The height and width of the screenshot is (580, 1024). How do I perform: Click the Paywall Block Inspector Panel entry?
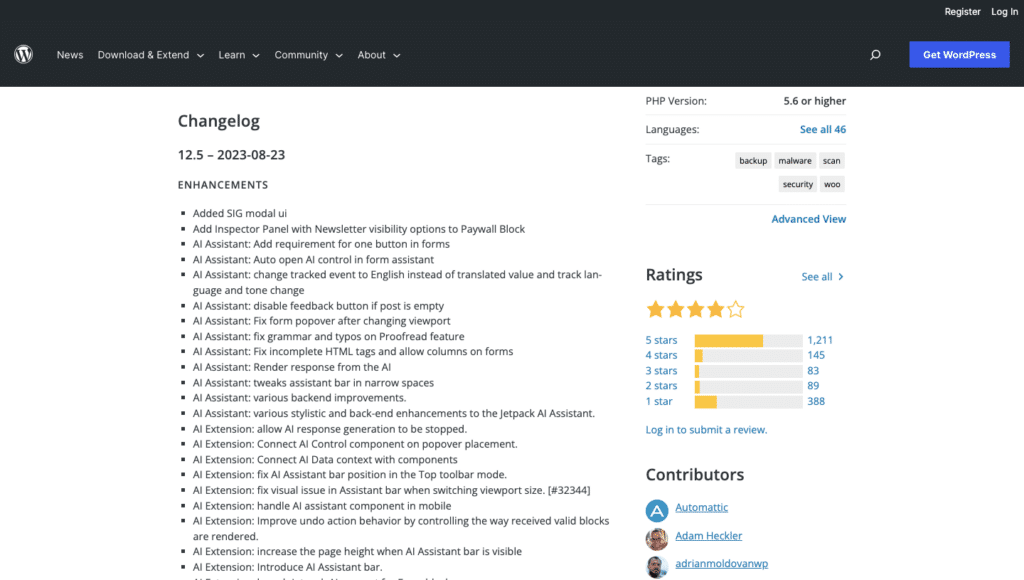[x=359, y=229]
